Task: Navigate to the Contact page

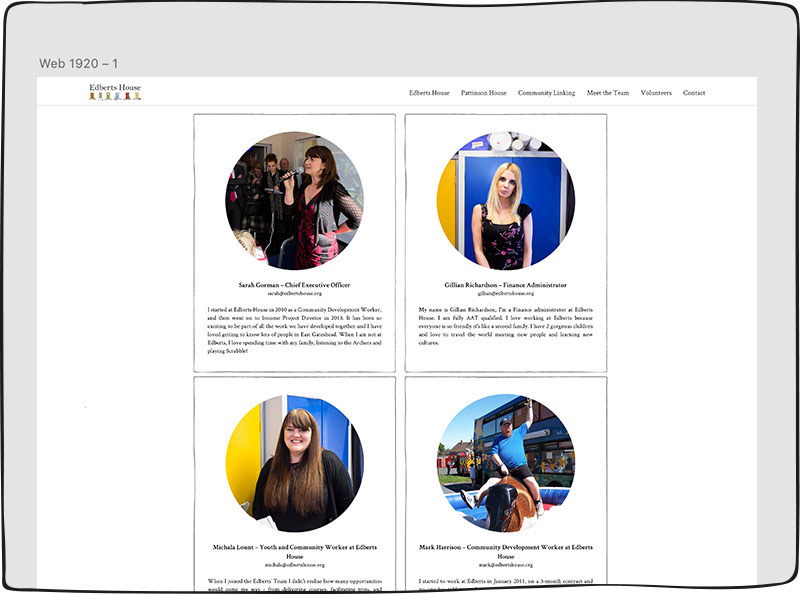Action: [x=694, y=93]
